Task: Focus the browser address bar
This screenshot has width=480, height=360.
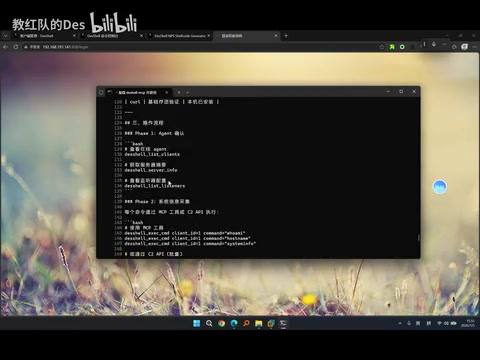Action: pyautogui.click(x=200, y=47)
